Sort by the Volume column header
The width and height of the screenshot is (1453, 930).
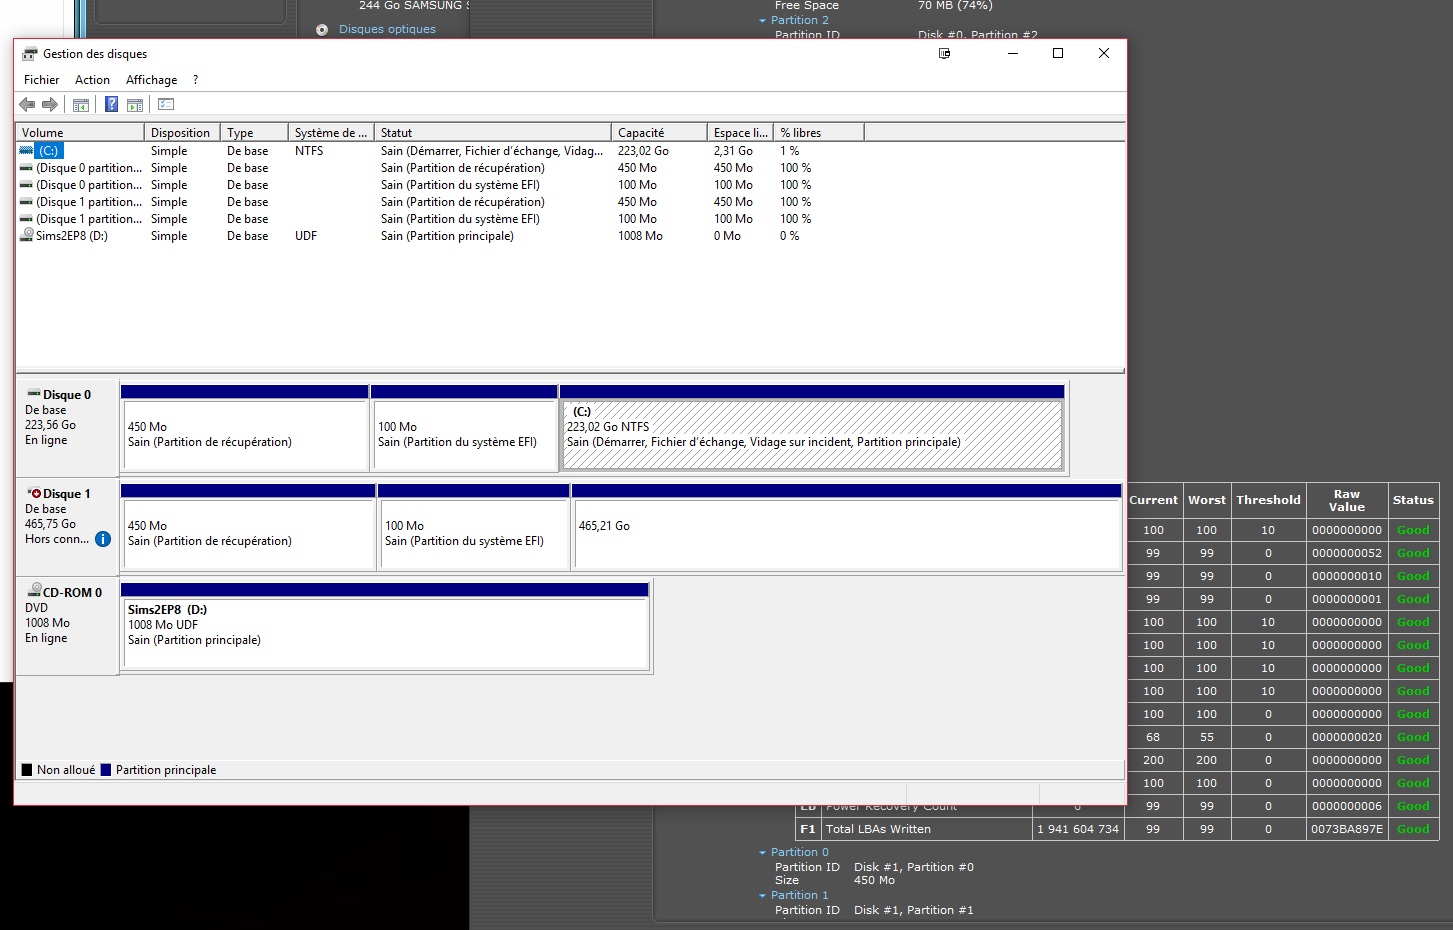click(80, 132)
